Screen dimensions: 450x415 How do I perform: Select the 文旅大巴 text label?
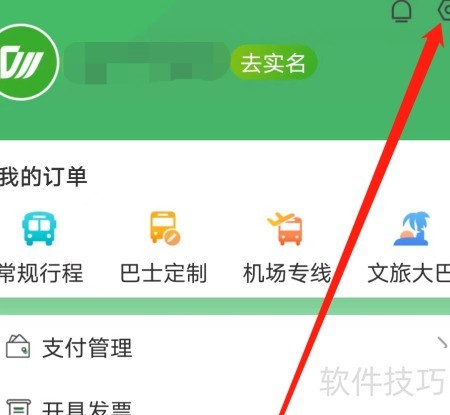click(x=409, y=273)
